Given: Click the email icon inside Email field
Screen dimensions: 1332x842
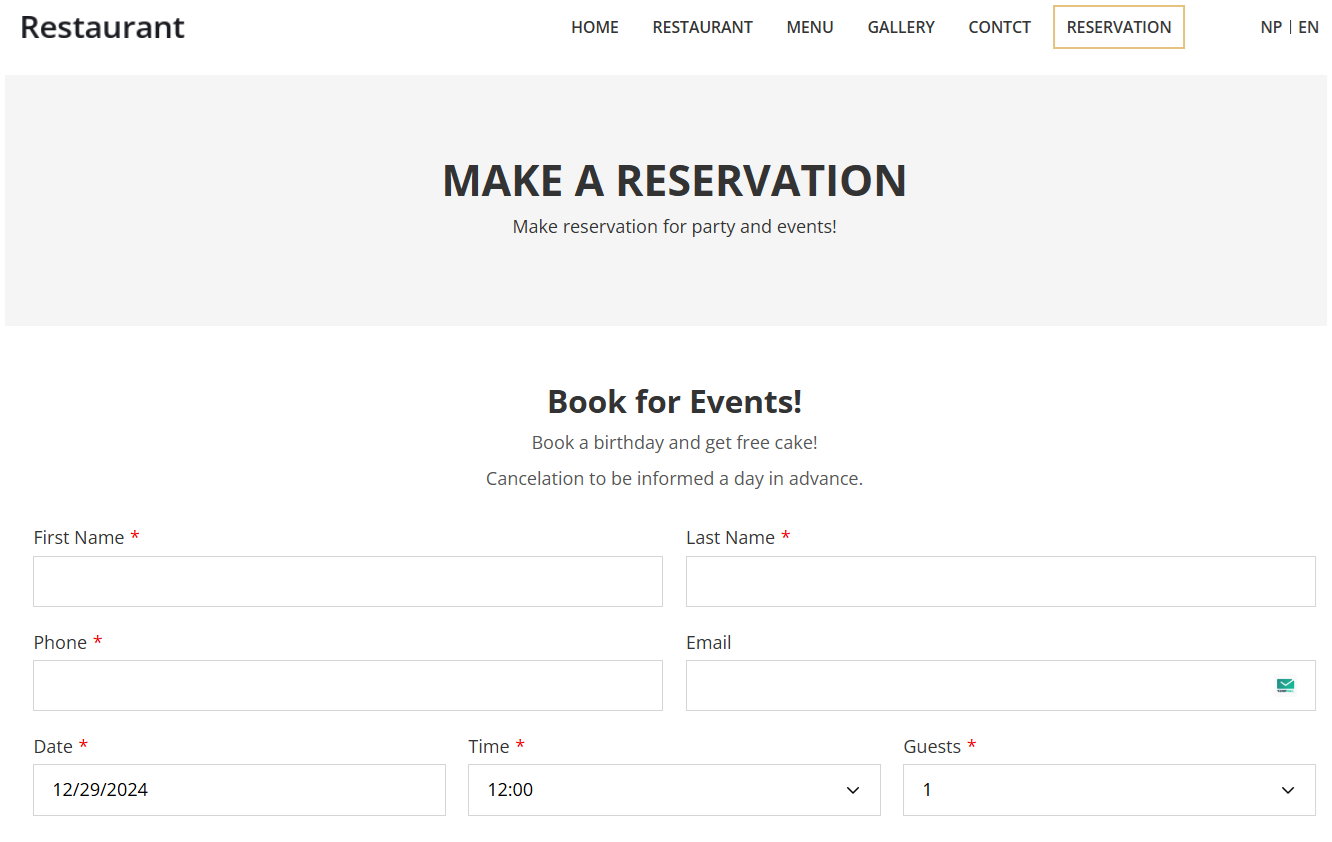Looking at the screenshot, I should tap(1285, 685).
